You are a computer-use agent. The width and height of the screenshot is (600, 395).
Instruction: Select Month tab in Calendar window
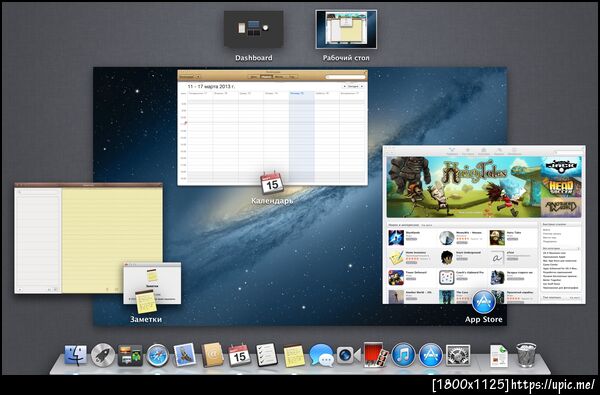point(279,77)
